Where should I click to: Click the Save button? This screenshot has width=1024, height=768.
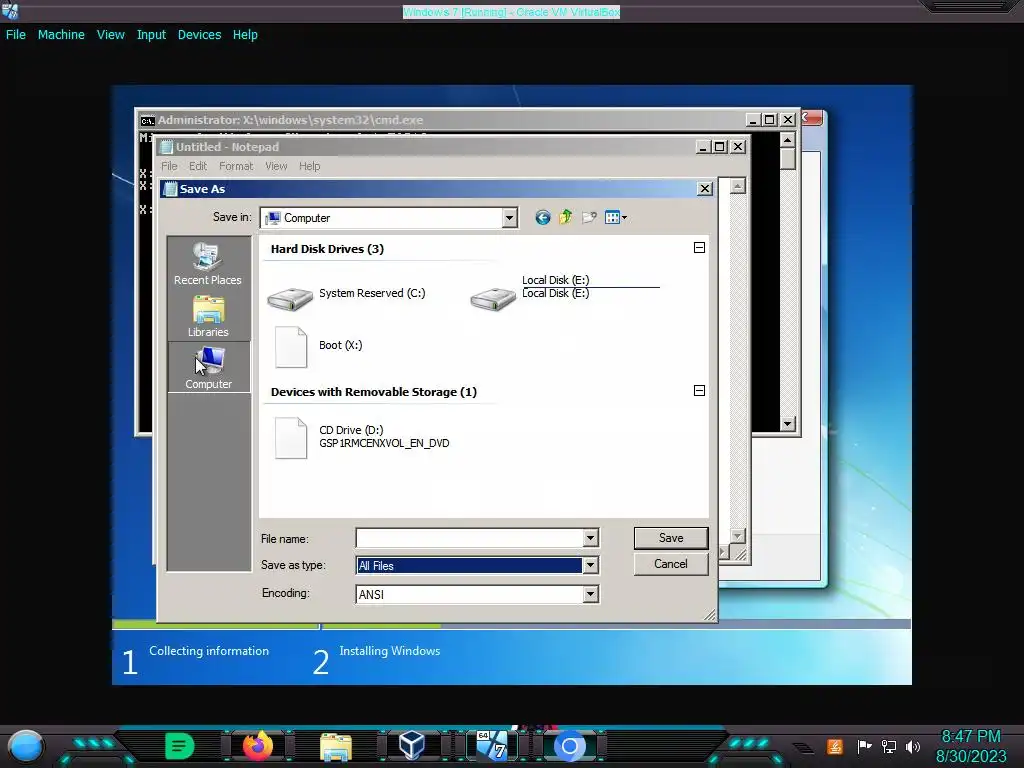point(671,538)
